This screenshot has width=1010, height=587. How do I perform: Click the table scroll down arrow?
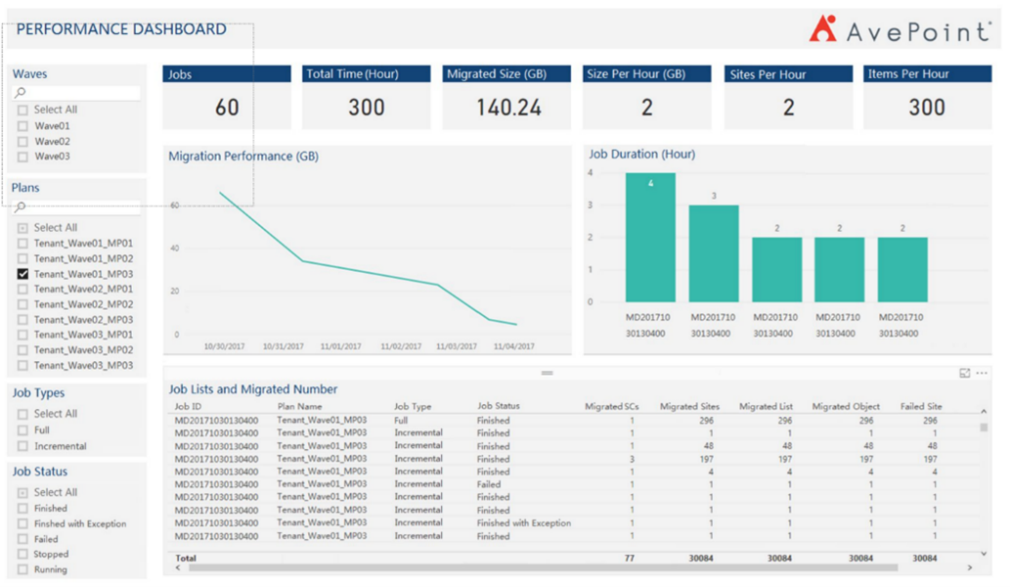pyautogui.click(x=984, y=553)
